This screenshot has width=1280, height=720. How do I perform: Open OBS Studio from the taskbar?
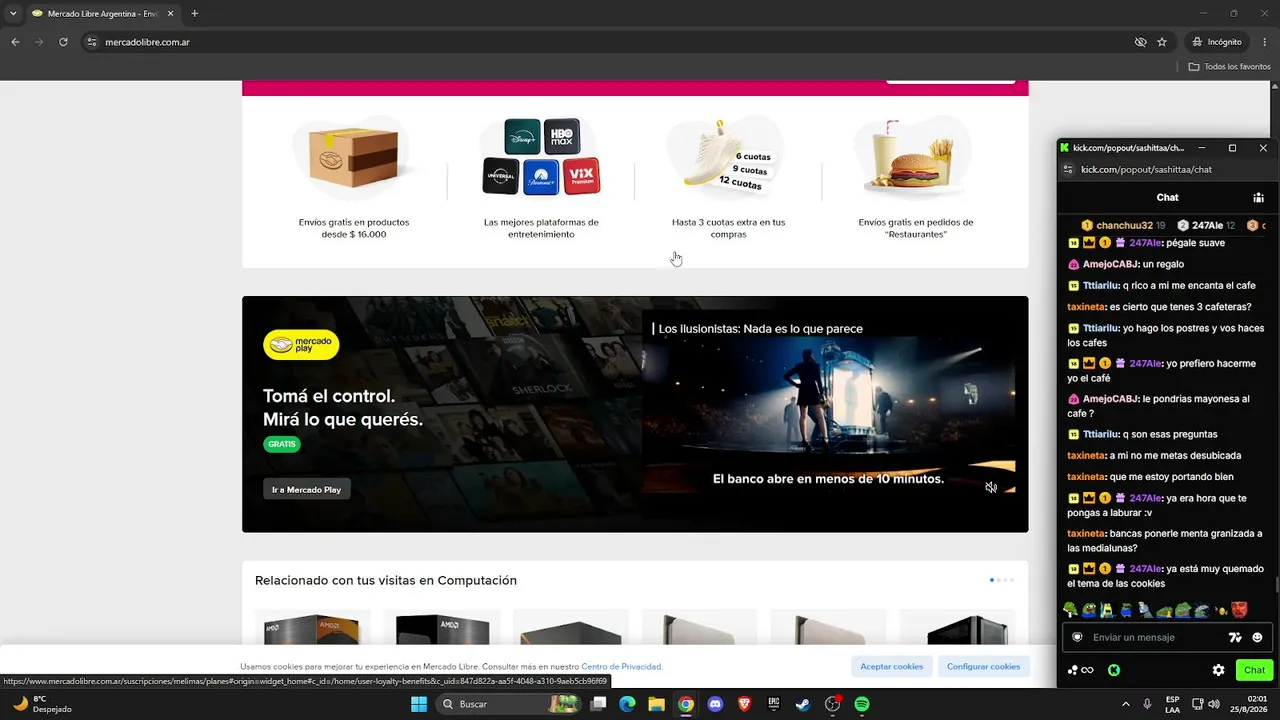(833, 704)
